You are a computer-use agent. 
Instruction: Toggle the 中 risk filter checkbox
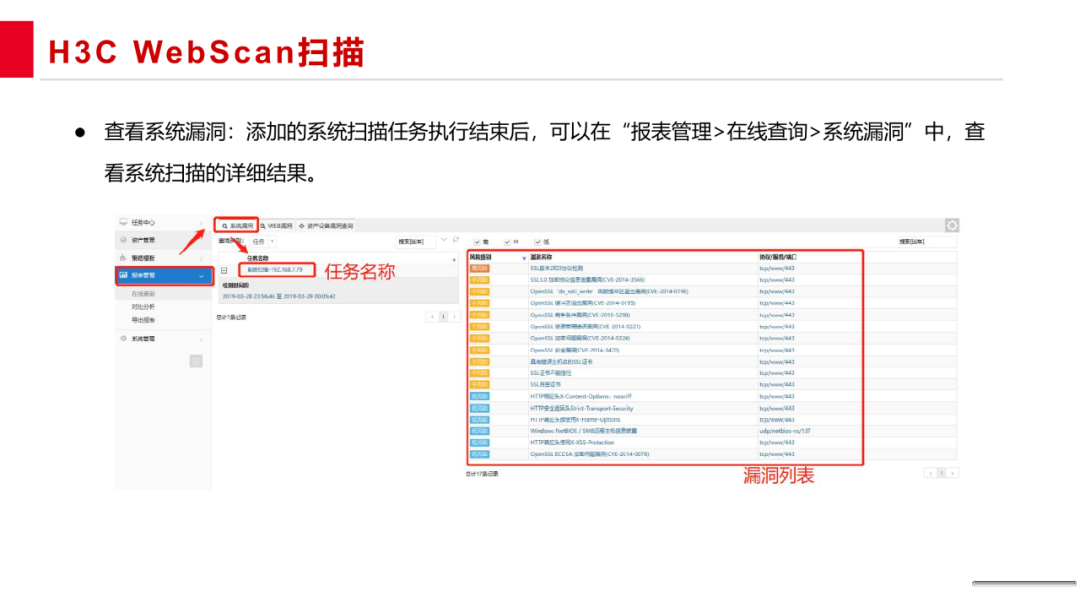click(507, 242)
